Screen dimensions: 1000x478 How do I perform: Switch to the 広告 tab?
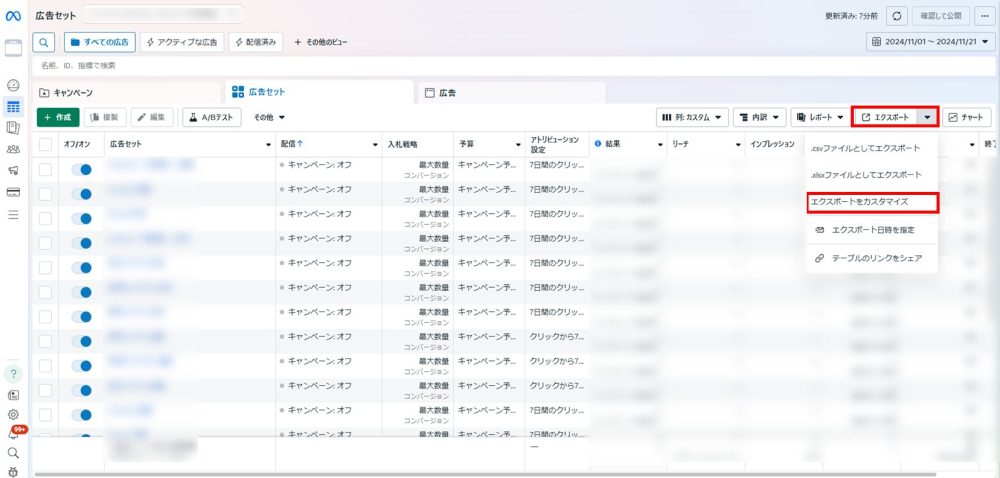click(512, 93)
